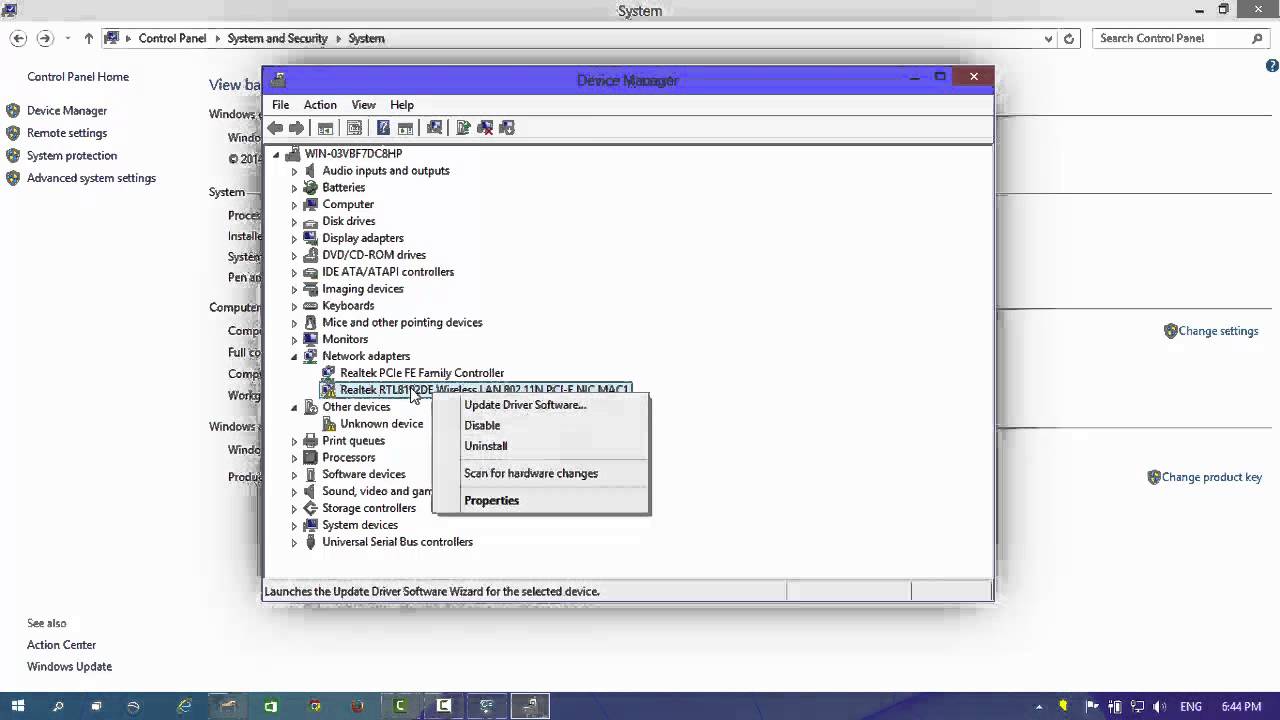This screenshot has height=720, width=1280.
Task: Click the Change settings link
Action: [1218, 331]
